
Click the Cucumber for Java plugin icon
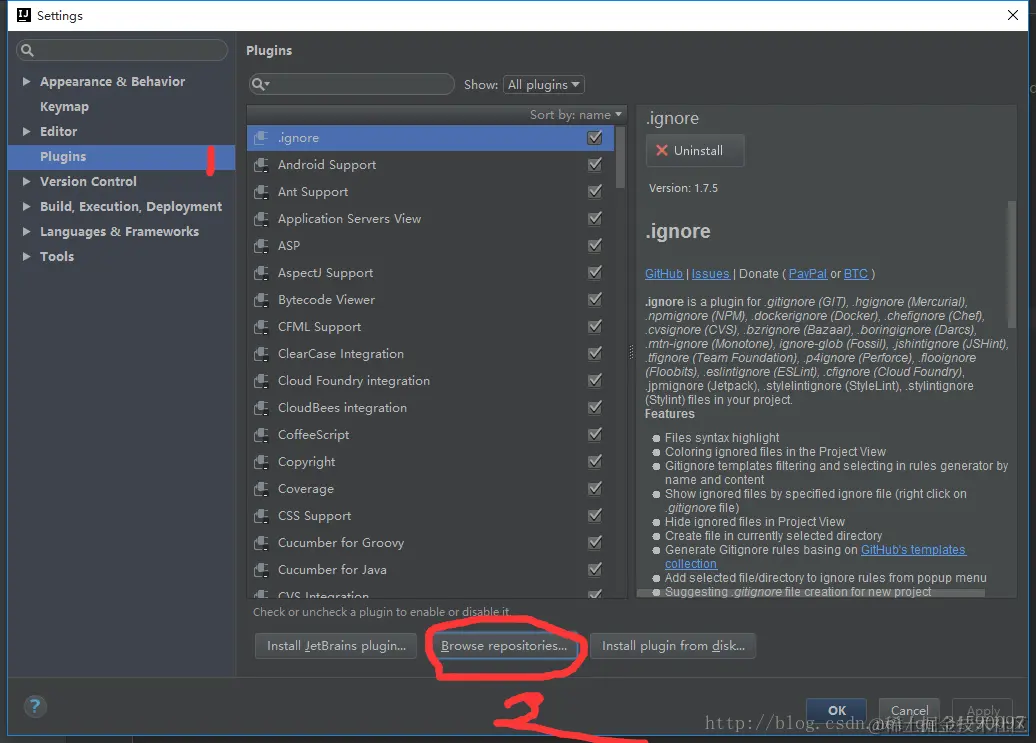pos(261,571)
